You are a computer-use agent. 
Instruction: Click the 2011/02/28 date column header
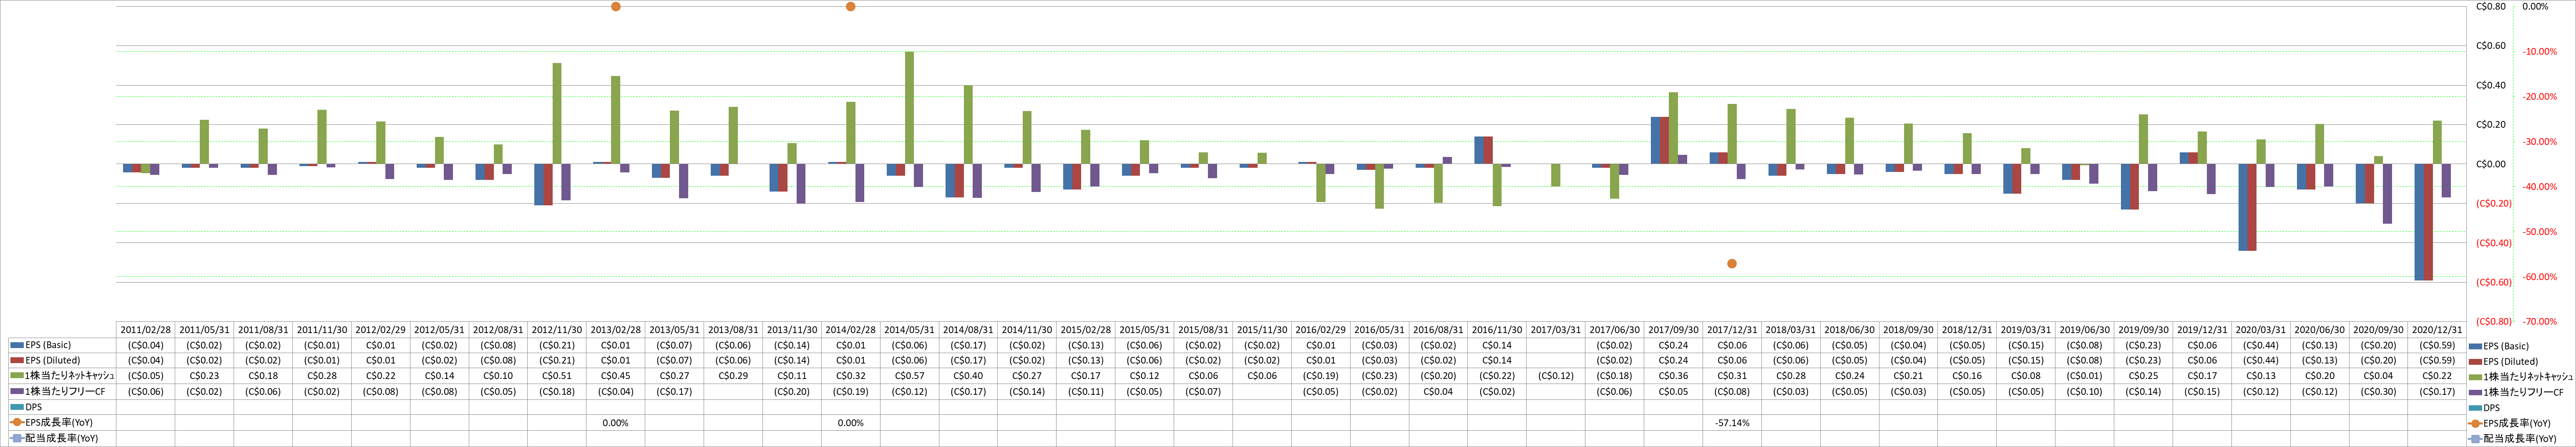146,330
